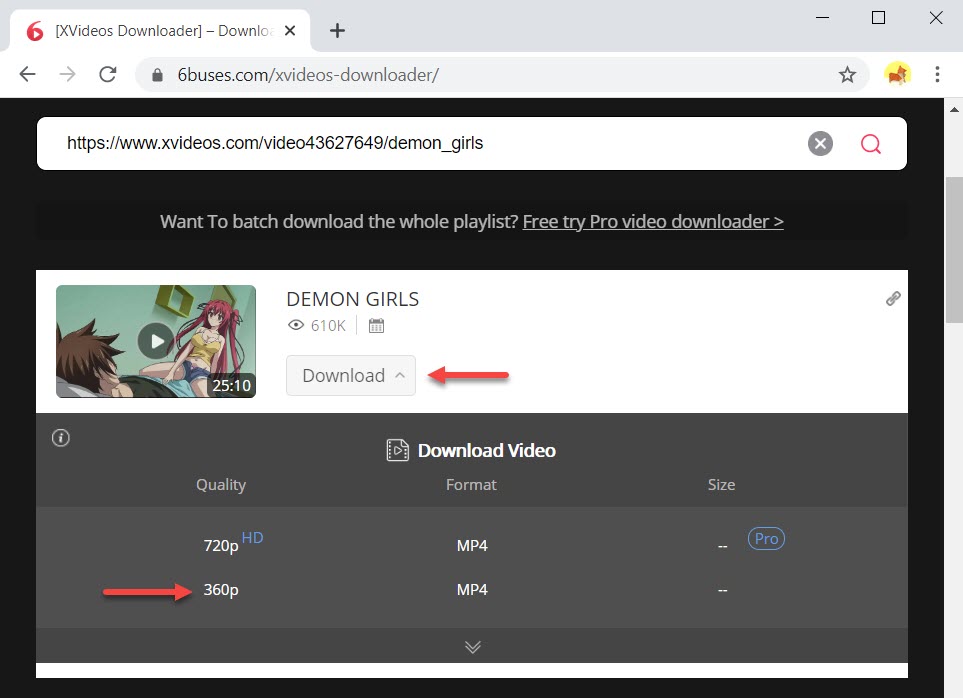
Task: View site security lock info
Action: (157, 75)
